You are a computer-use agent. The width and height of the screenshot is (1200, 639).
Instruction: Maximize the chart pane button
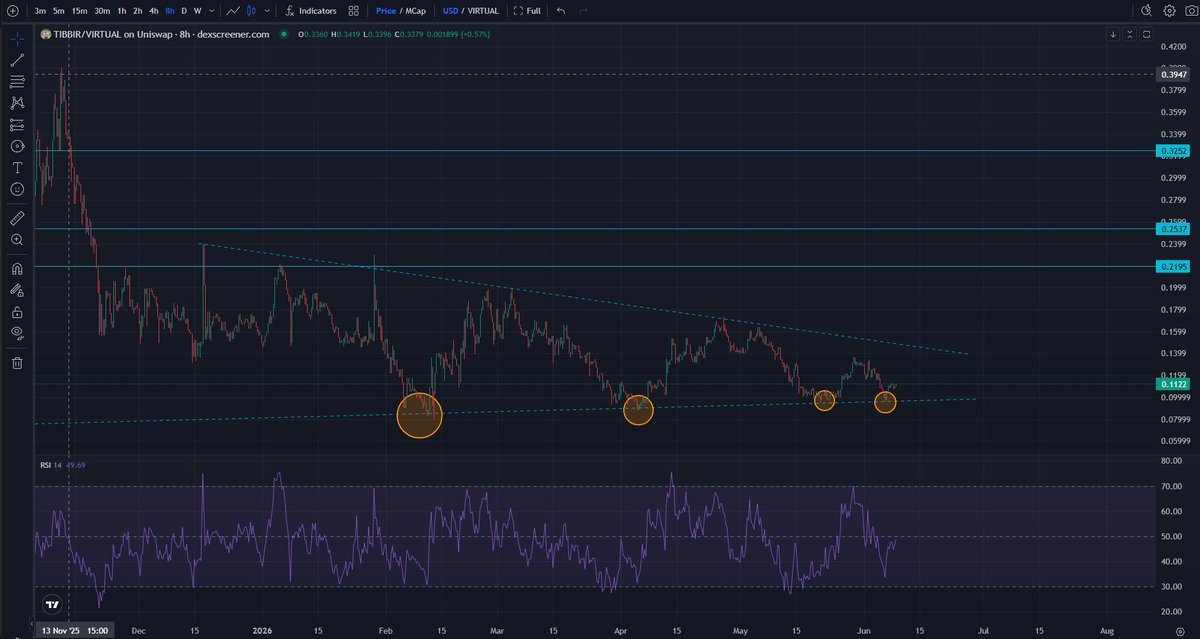(1146, 34)
